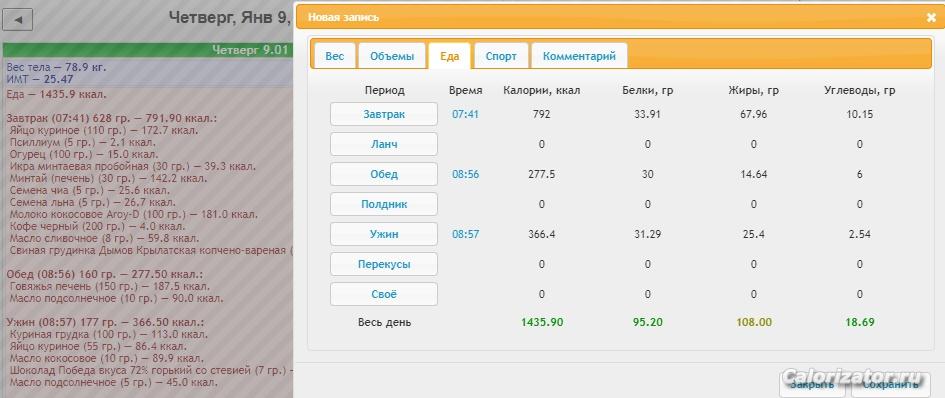
Task: Open the Комментарий tab
Action: tap(579, 56)
